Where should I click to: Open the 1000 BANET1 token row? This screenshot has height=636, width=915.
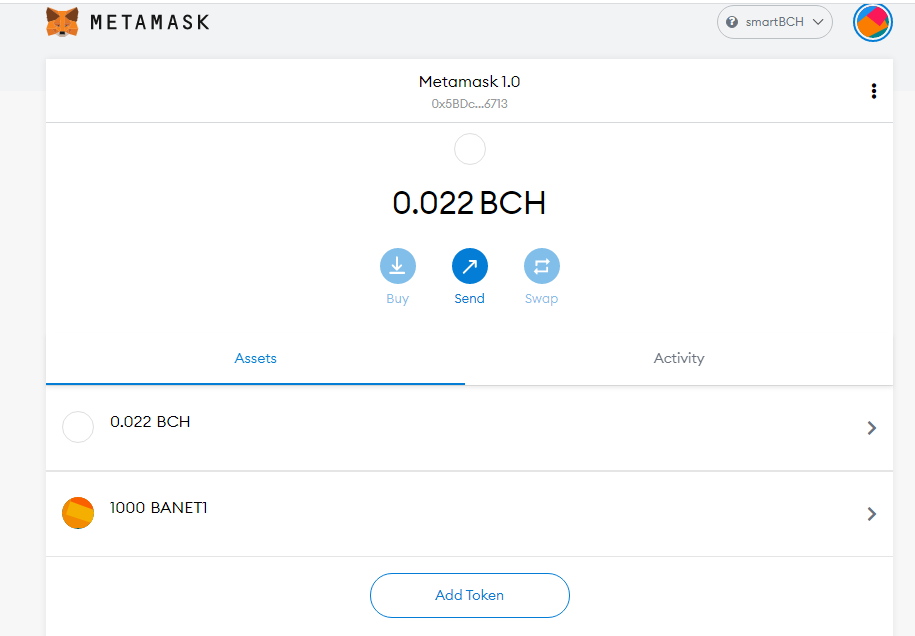[x=469, y=514]
